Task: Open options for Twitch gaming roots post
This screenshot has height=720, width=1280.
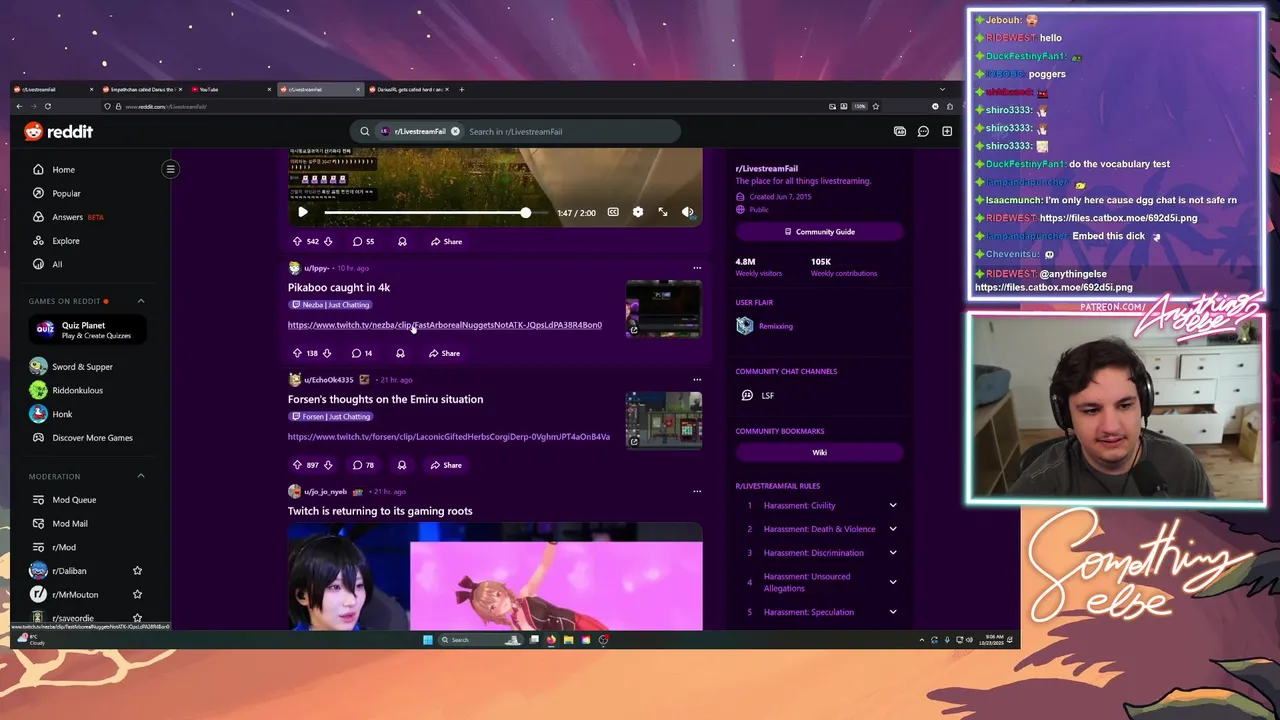Action: click(697, 492)
